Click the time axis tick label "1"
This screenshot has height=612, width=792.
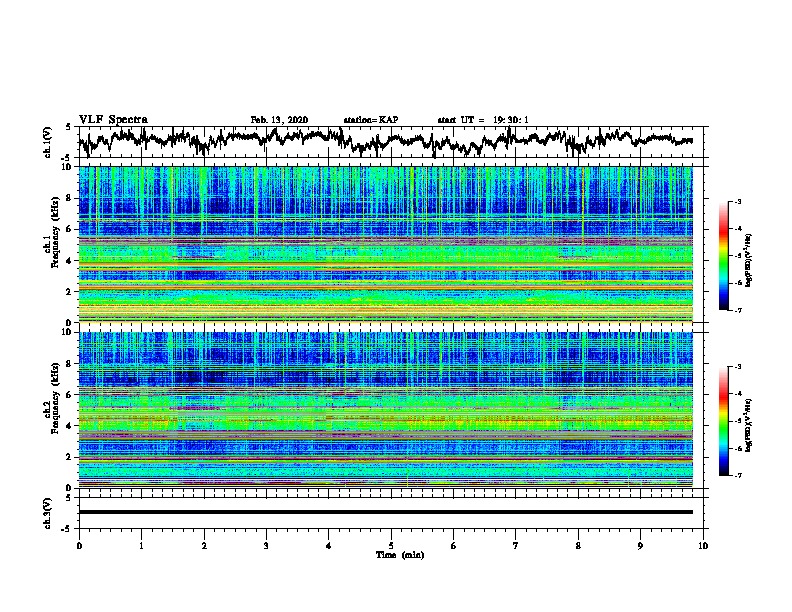pos(141,546)
